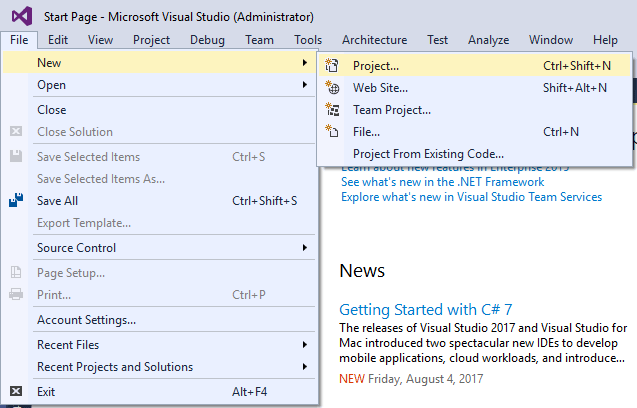Select Save Selected Items As... entry
The image size is (637, 408).
159,178
